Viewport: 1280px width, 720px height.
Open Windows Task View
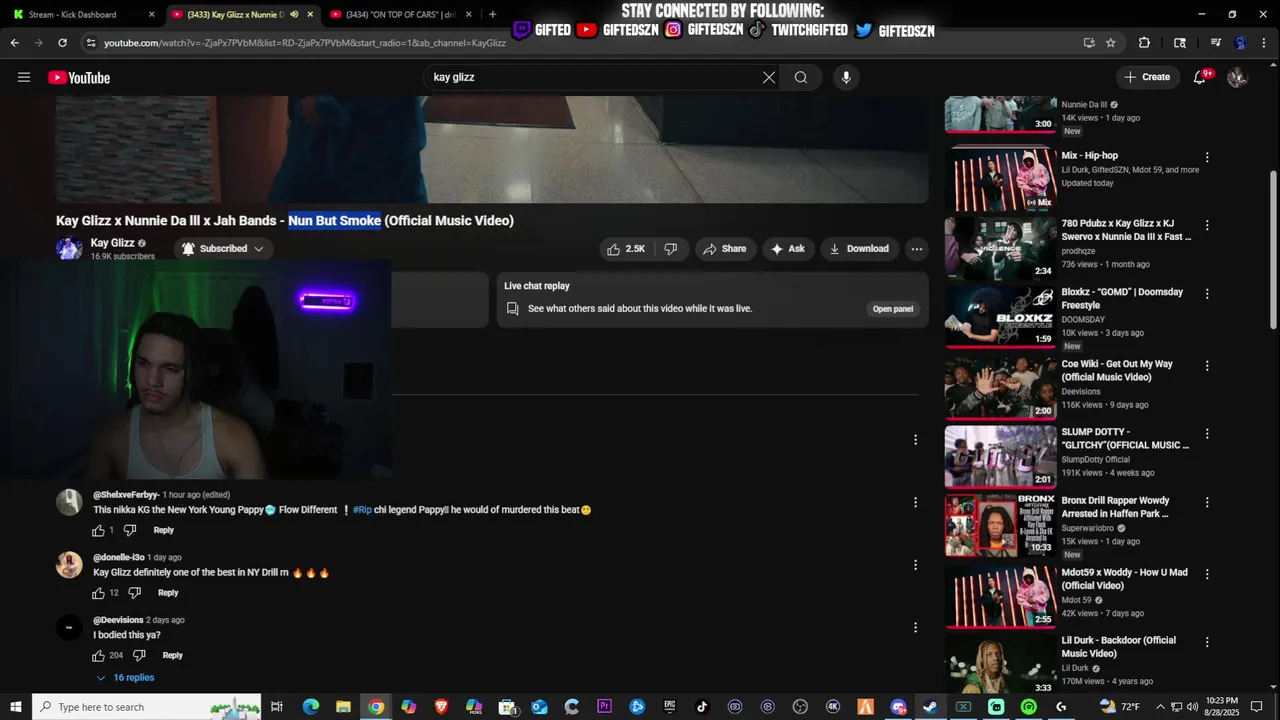(x=277, y=707)
